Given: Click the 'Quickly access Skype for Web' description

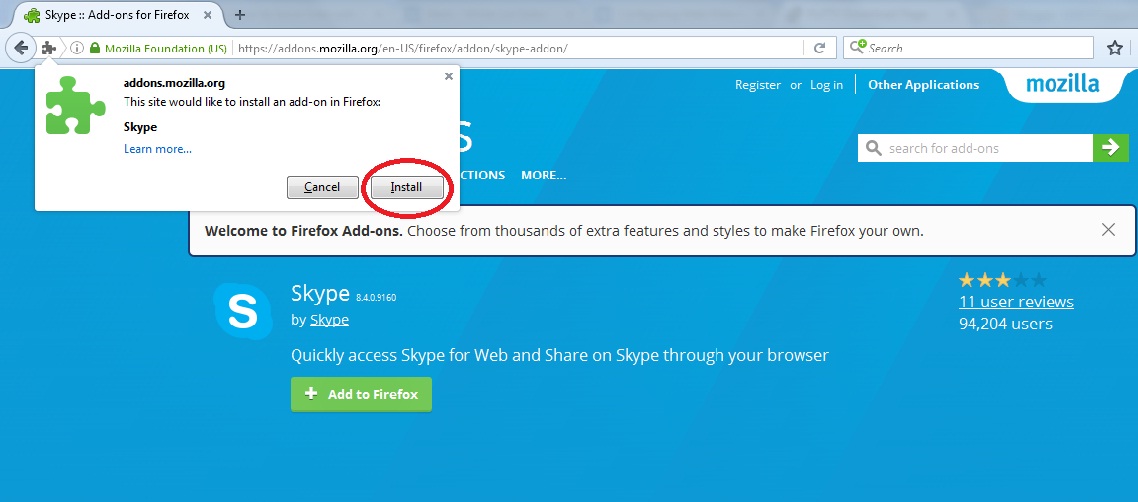Looking at the screenshot, I should [x=560, y=355].
